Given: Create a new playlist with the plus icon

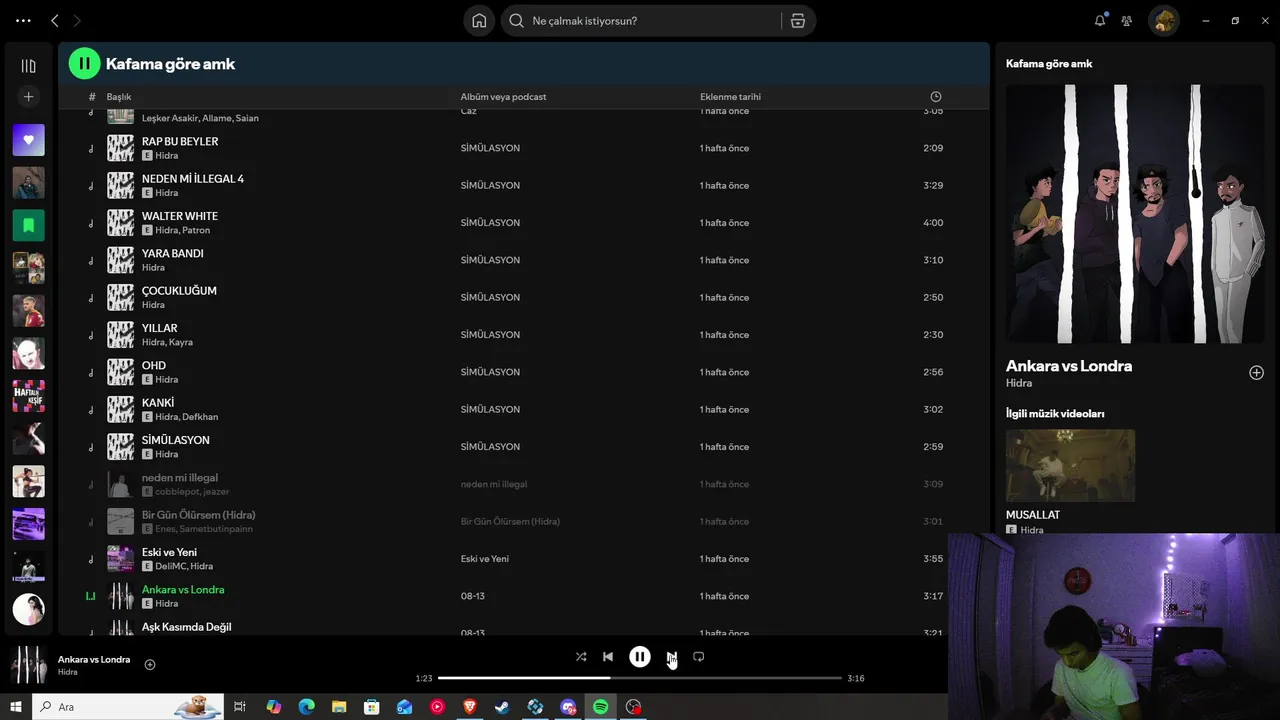Looking at the screenshot, I should pyautogui.click(x=28, y=97).
